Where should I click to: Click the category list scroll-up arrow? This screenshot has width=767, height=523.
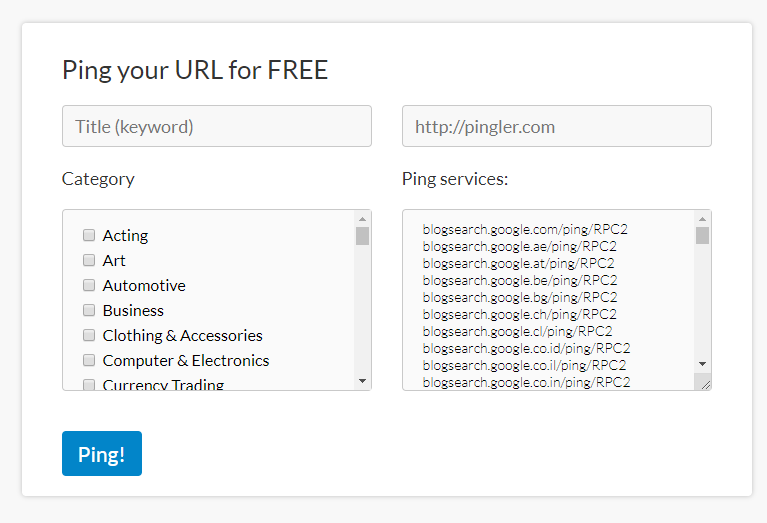[x=362, y=219]
